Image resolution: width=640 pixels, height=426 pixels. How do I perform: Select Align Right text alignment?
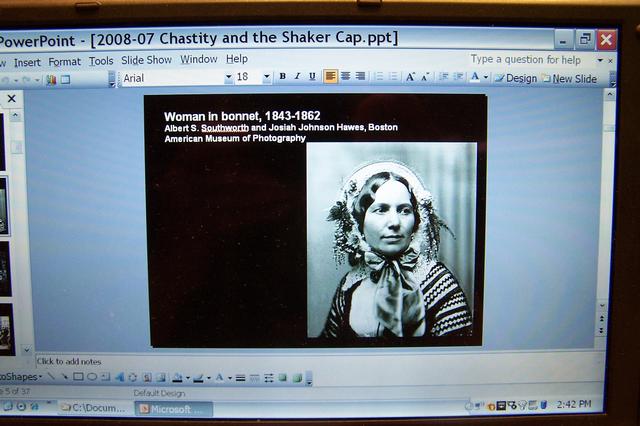(360, 76)
